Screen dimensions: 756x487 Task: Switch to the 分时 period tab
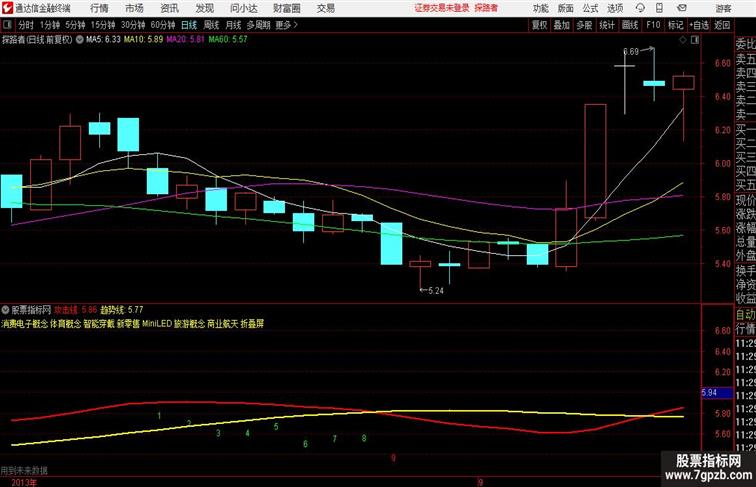tap(26, 25)
